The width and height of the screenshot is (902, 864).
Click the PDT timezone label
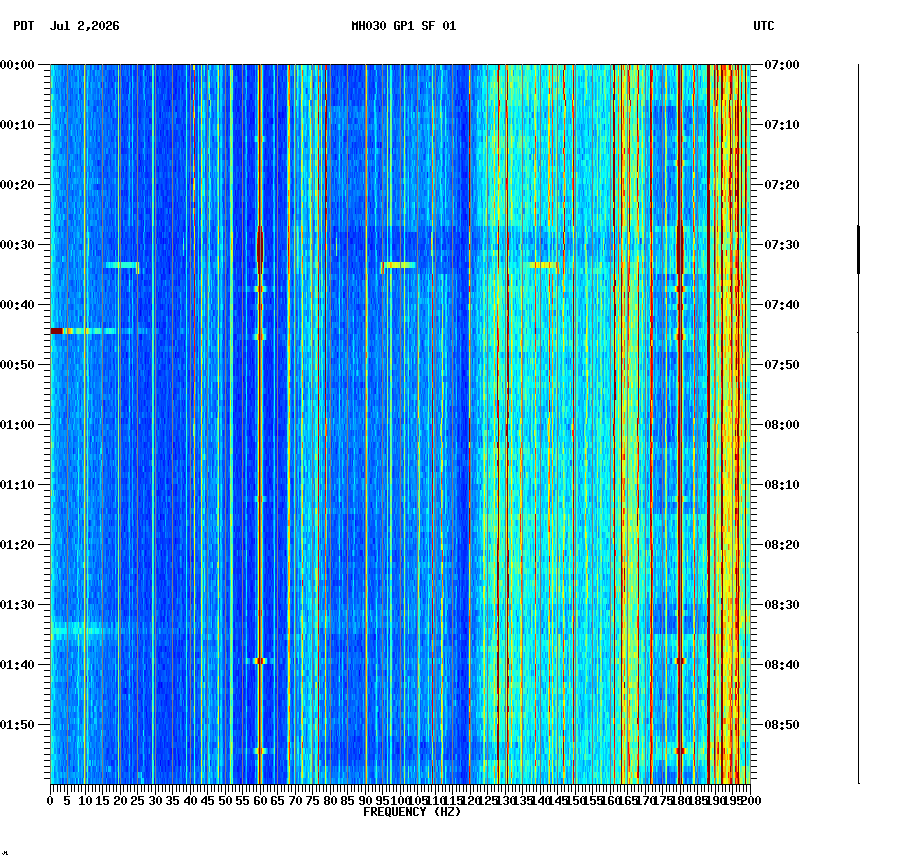click(x=24, y=26)
